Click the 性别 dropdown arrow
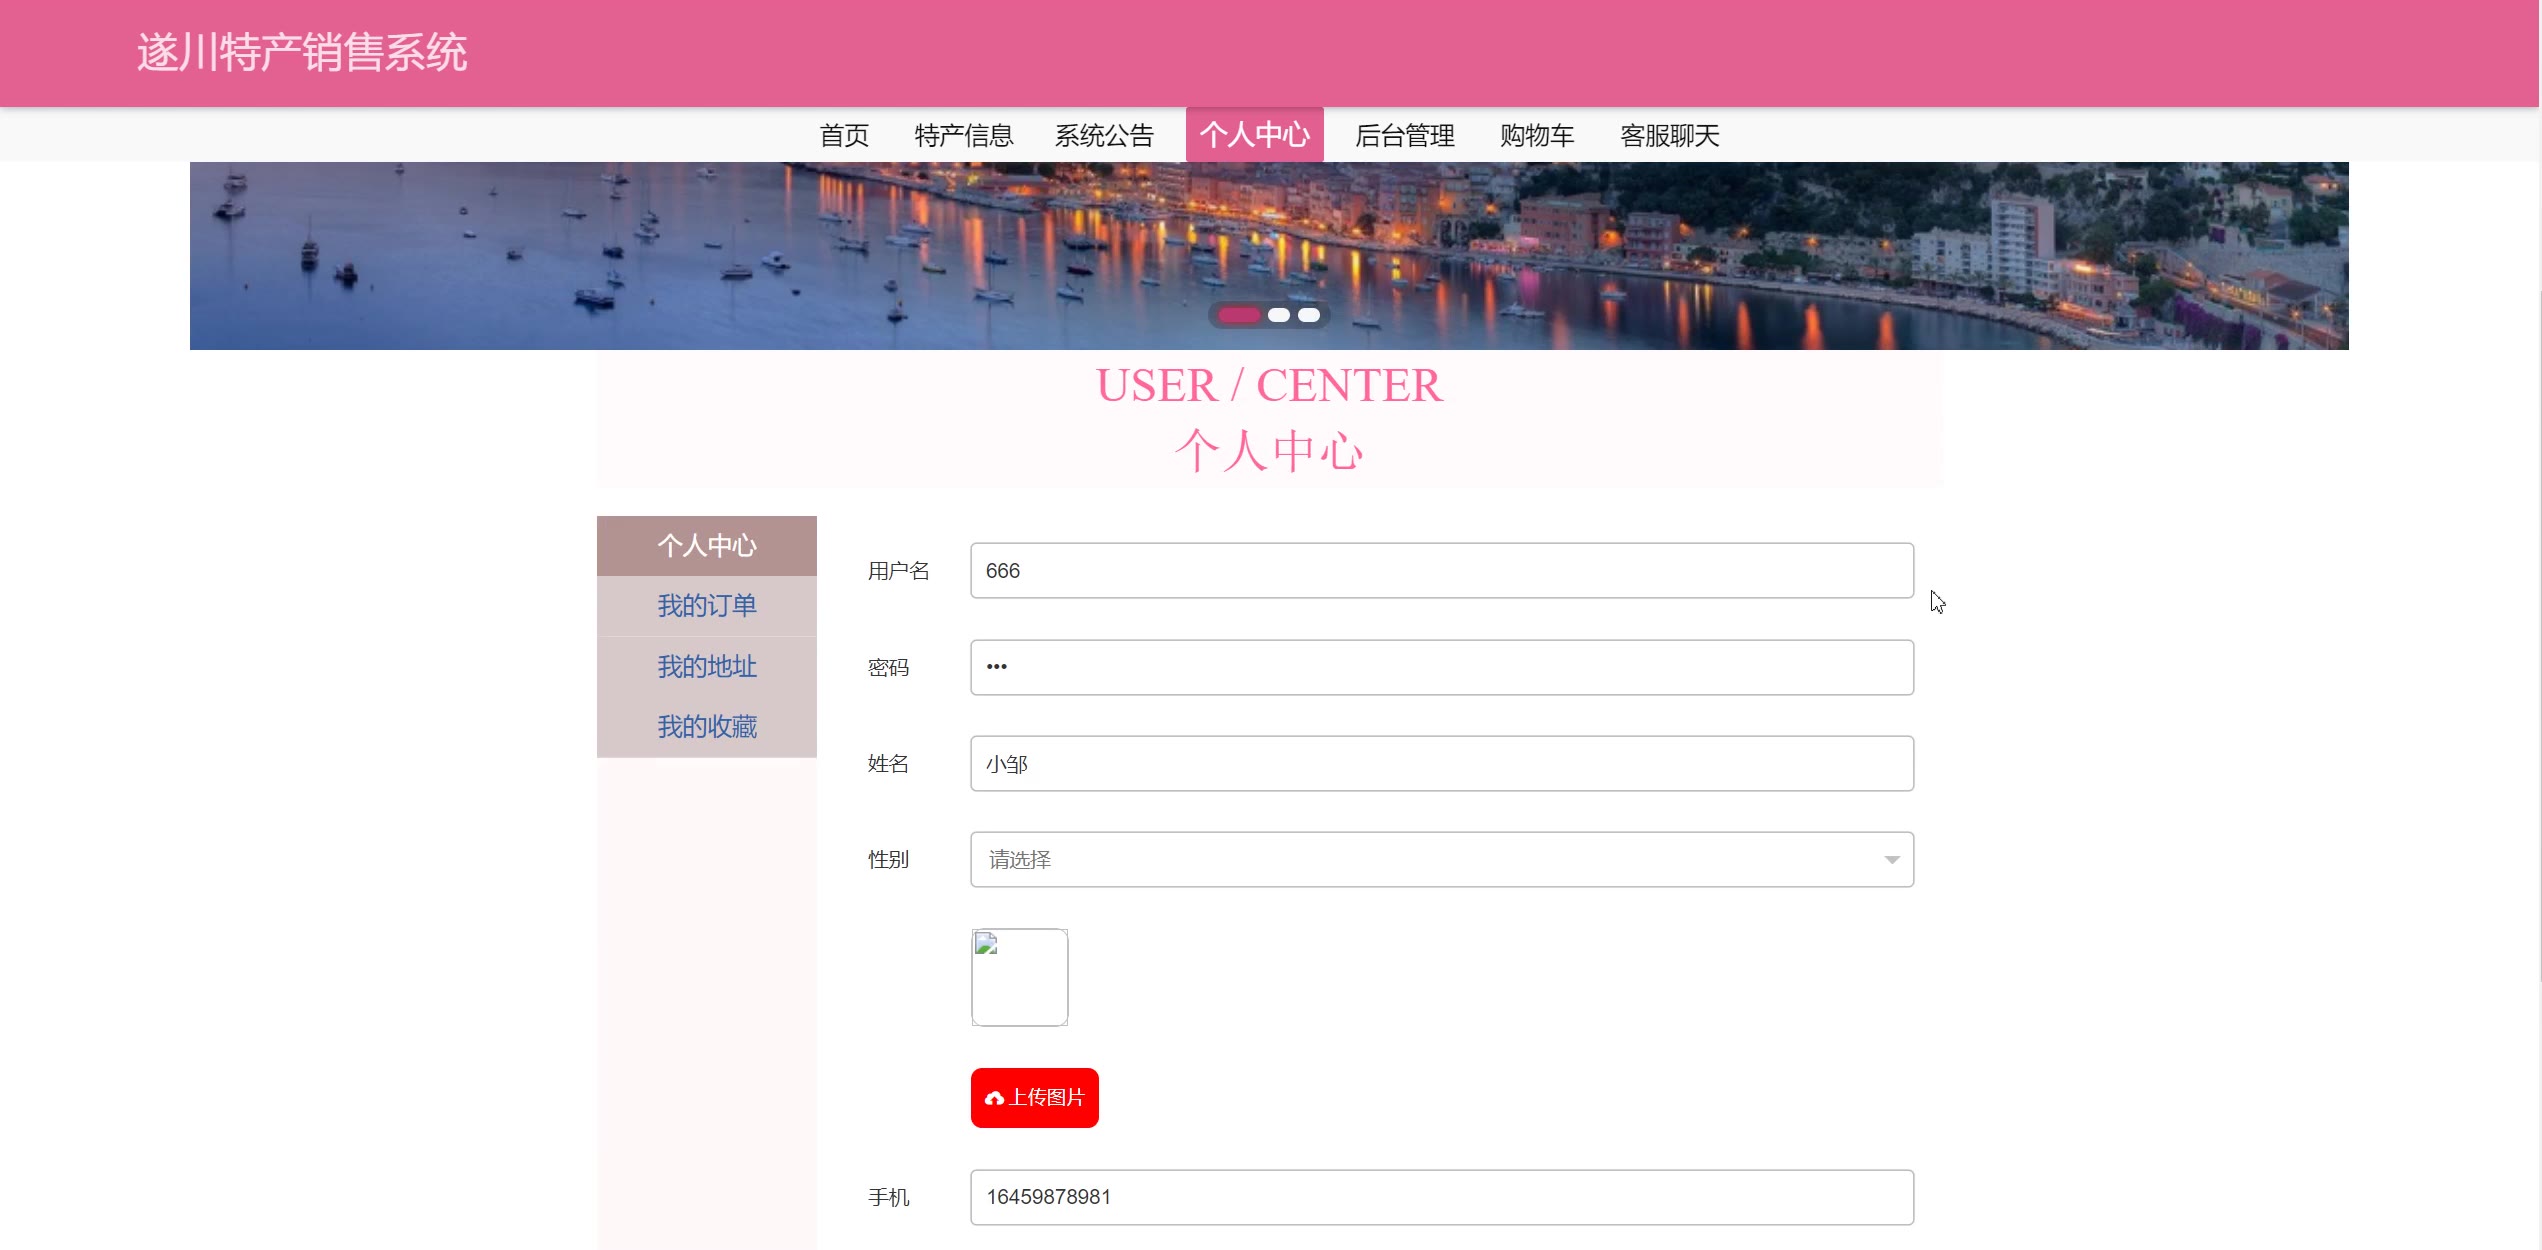 point(1891,860)
